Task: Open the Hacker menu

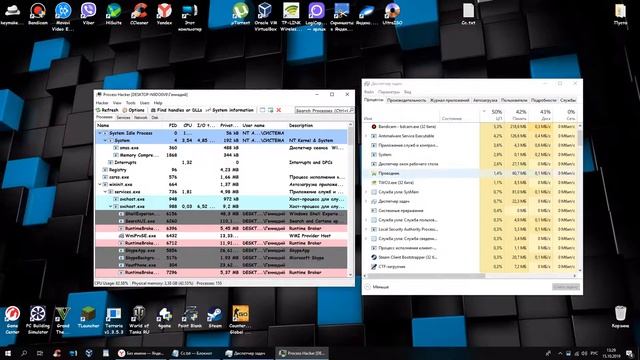Action: (x=102, y=103)
